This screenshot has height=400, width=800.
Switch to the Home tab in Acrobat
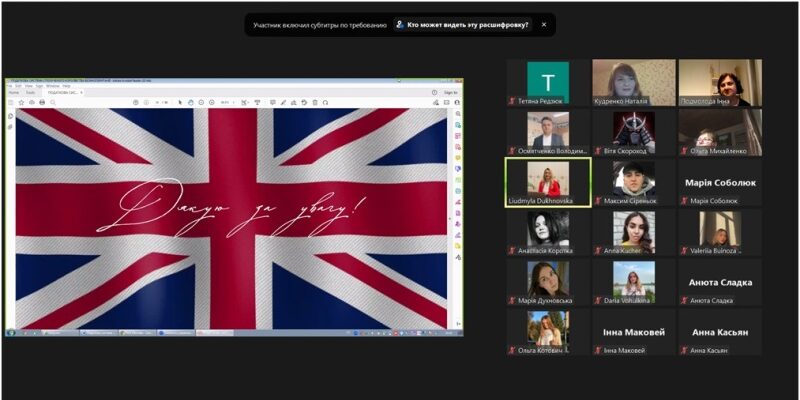[14, 93]
